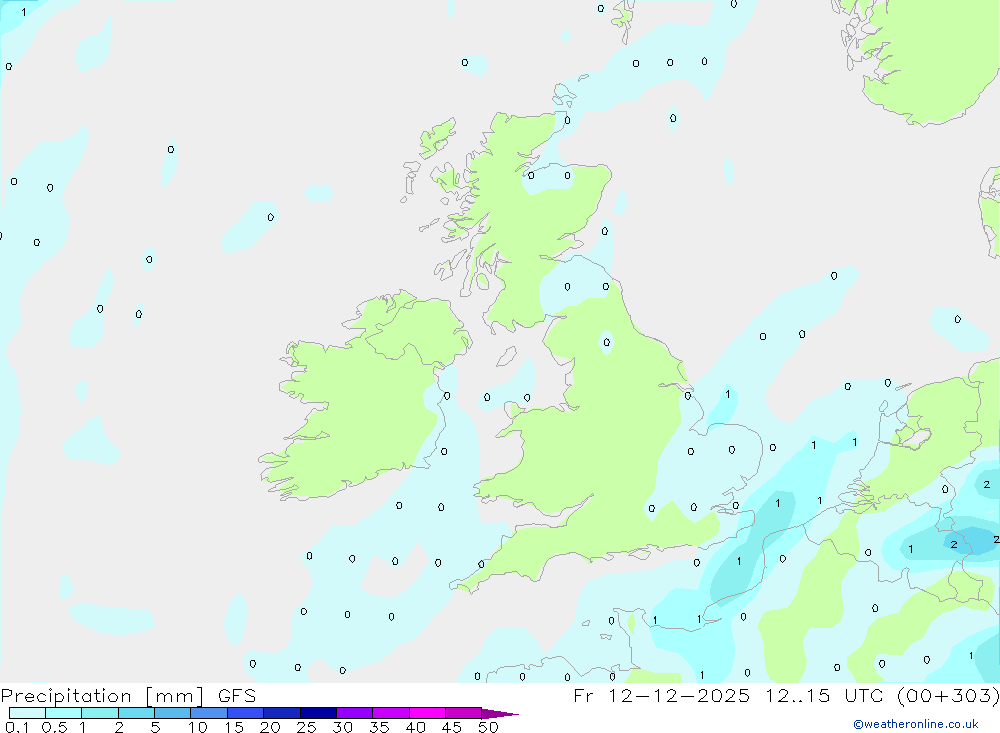Click the 20–25 mm dark blue swatch
The height and width of the screenshot is (733, 1000).
pyautogui.click(x=282, y=713)
